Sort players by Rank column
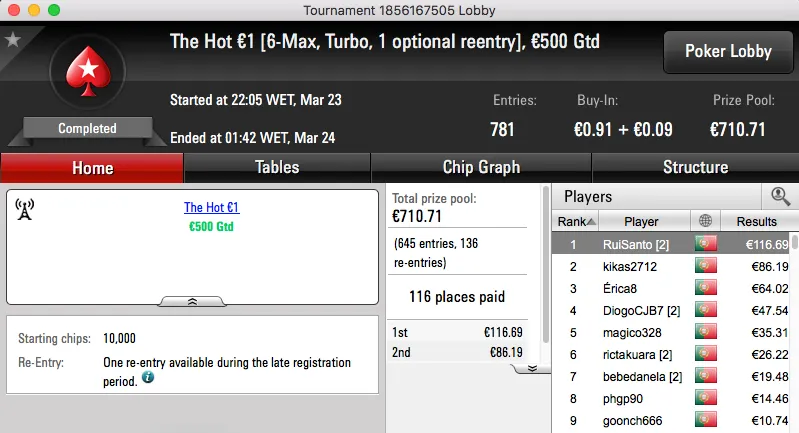This screenshot has height=433, width=799. [x=577, y=221]
